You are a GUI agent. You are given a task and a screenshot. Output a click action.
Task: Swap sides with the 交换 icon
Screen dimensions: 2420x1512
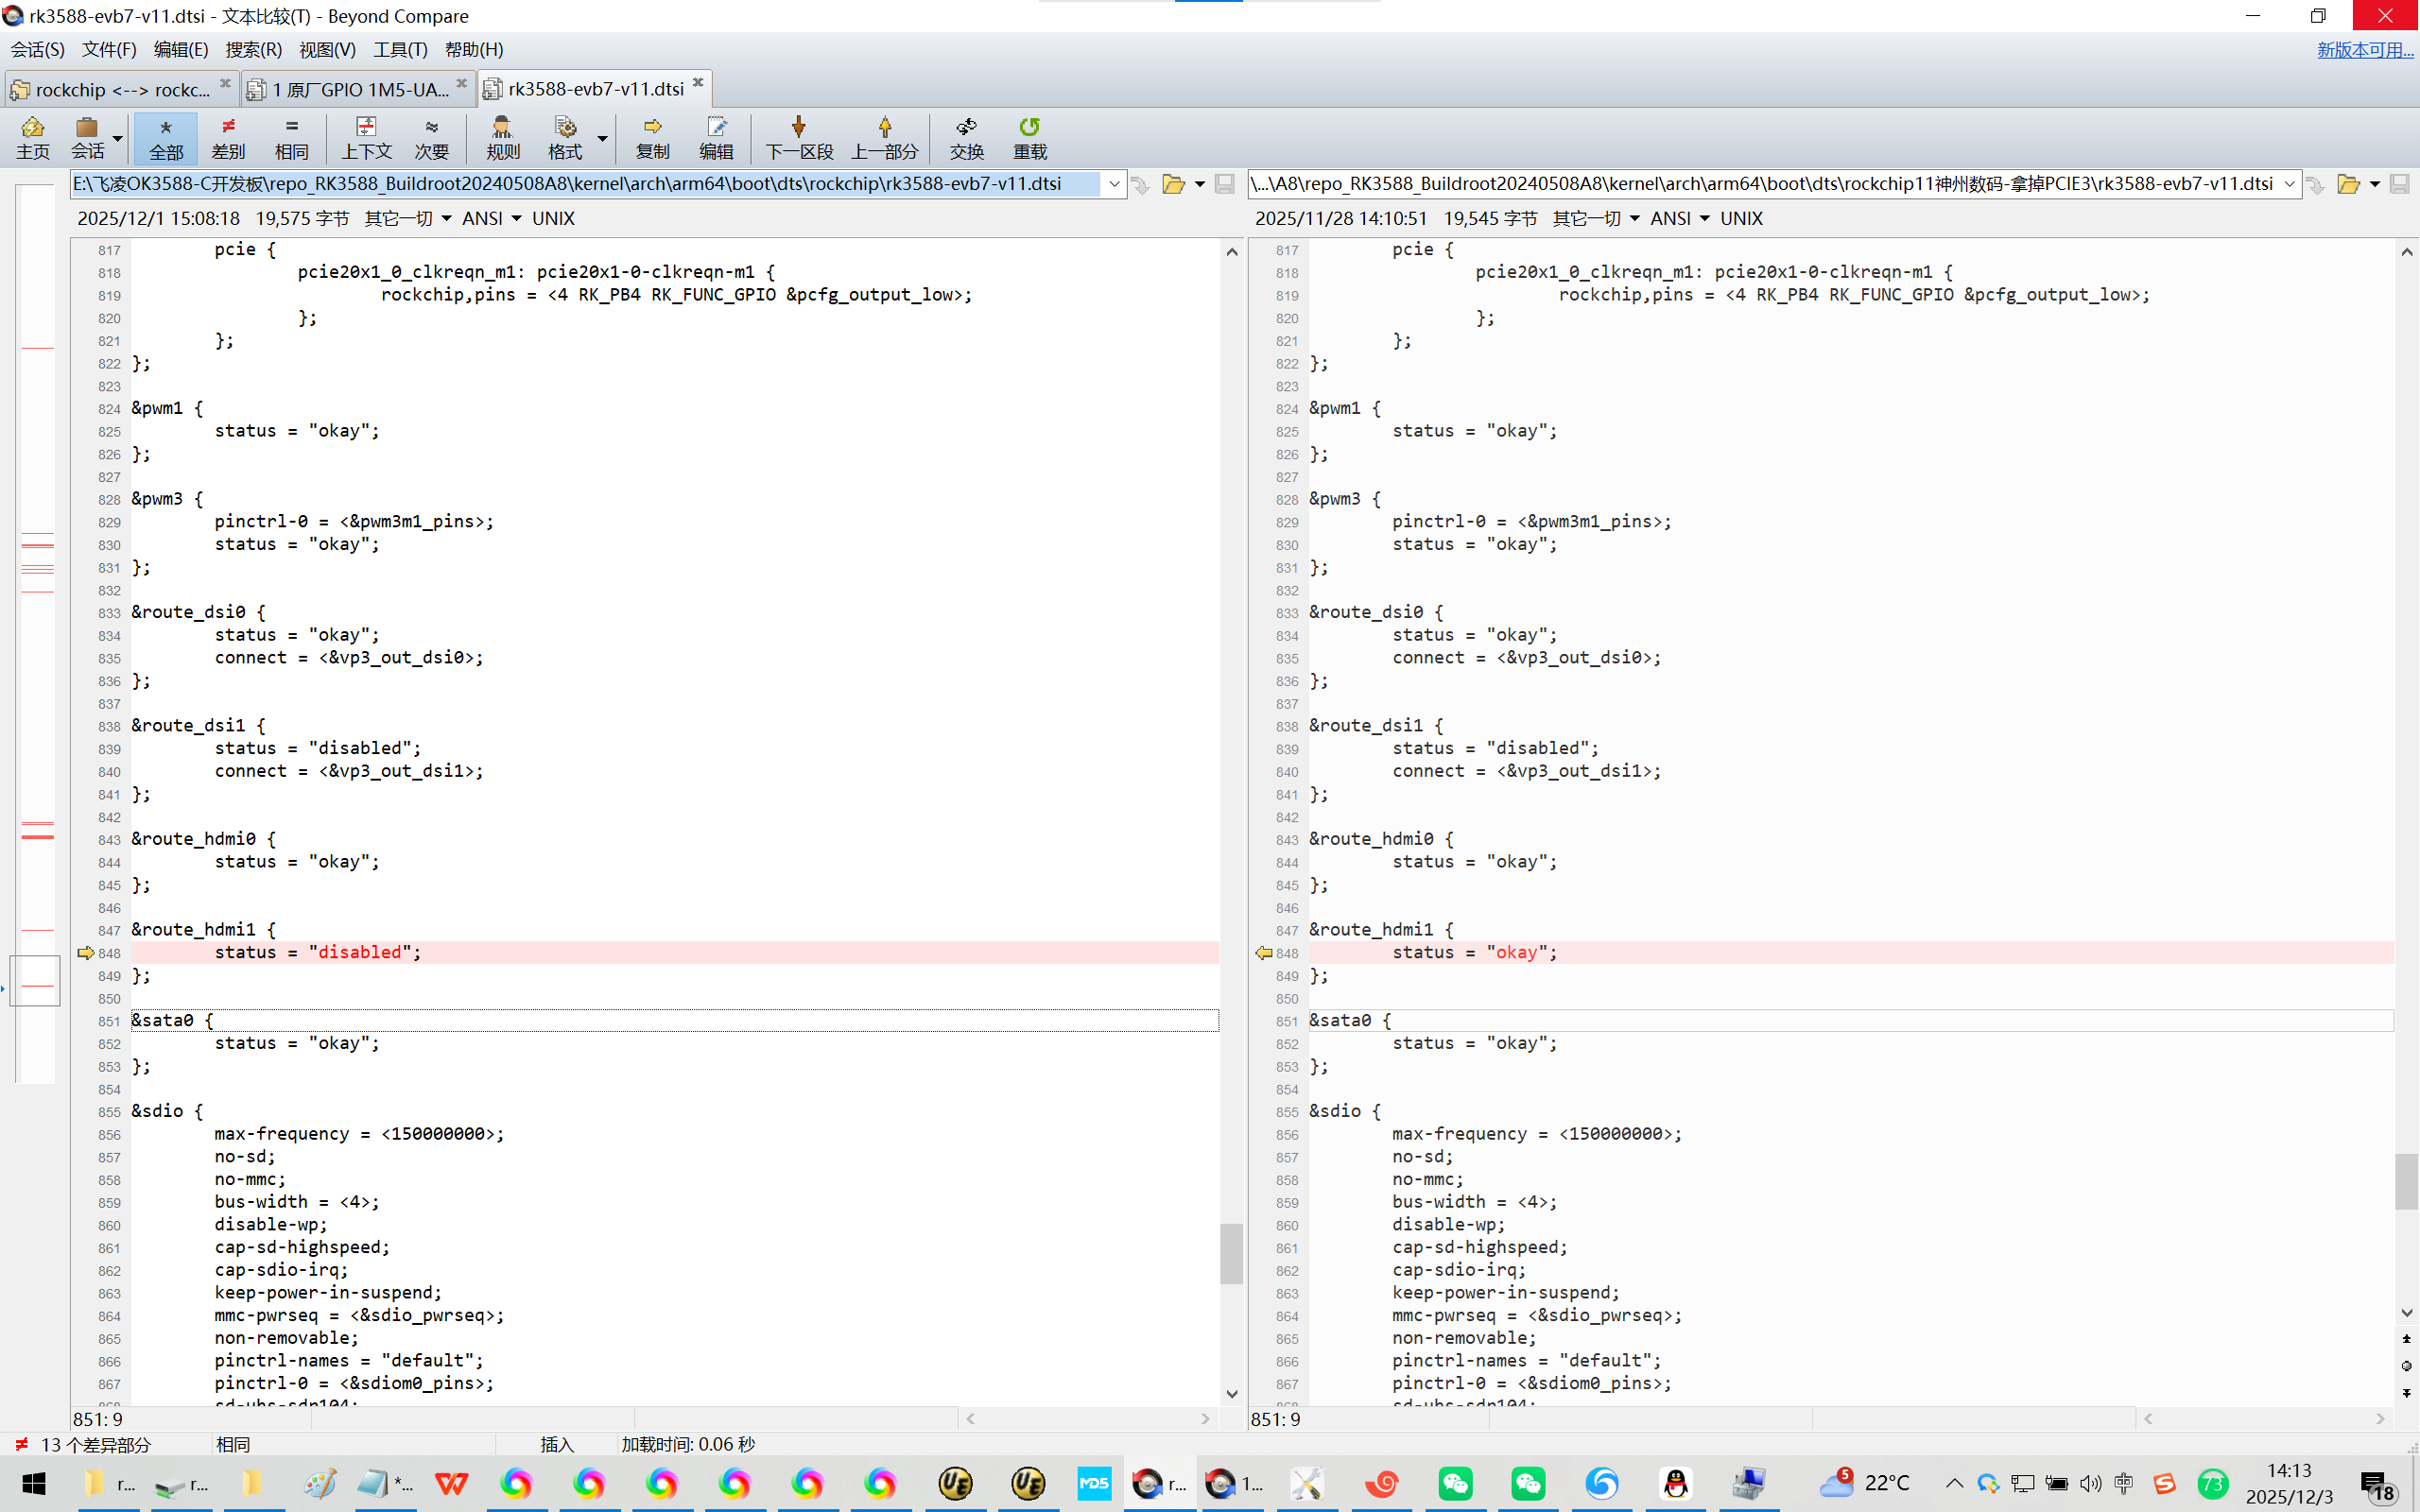pyautogui.click(x=966, y=137)
